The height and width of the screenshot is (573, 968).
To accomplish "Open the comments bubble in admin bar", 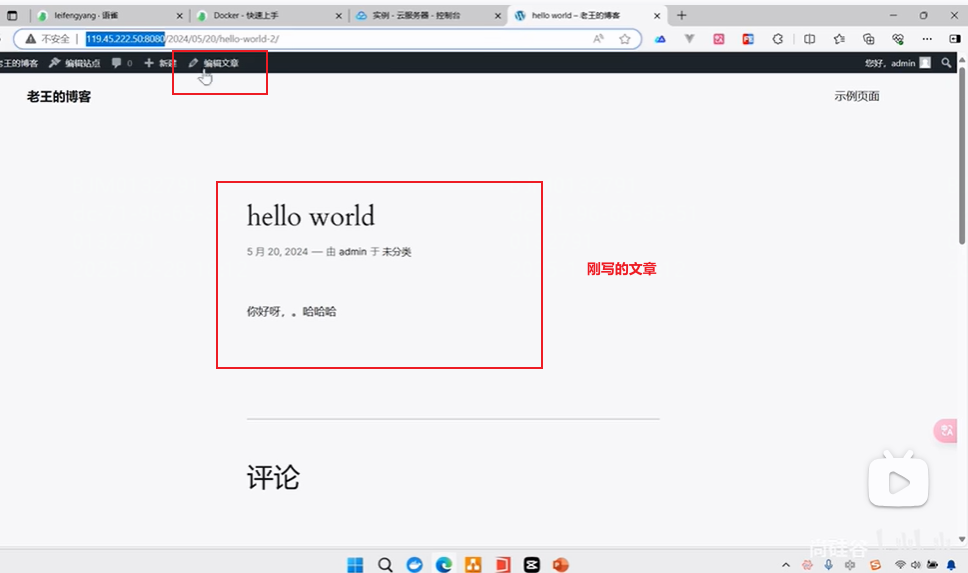I will [122, 63].
